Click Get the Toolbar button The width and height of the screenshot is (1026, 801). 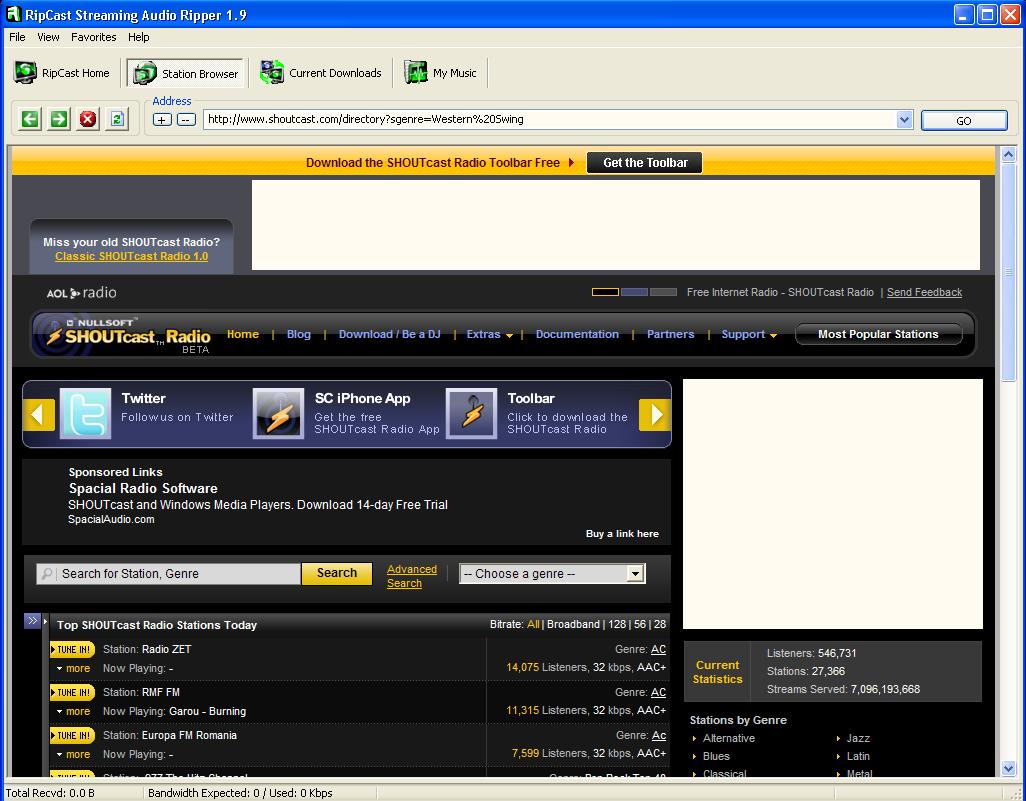(645, 162)
